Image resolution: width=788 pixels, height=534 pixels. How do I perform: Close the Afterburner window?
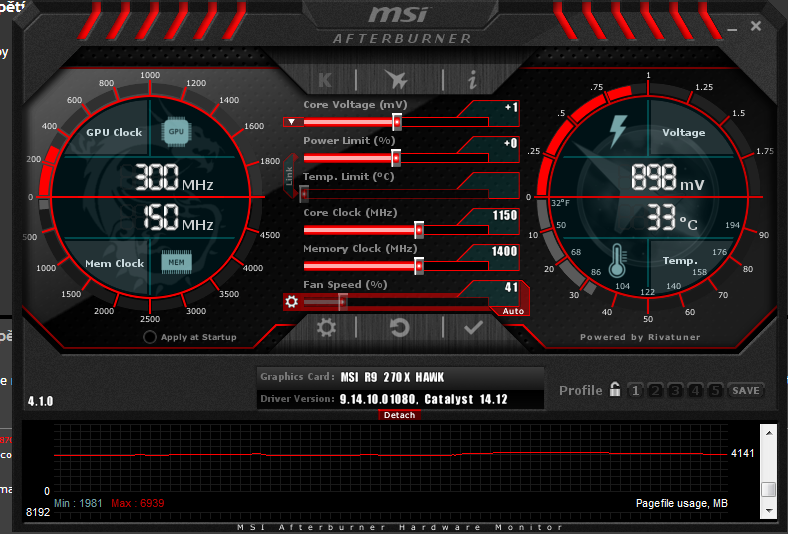[755, 26]
